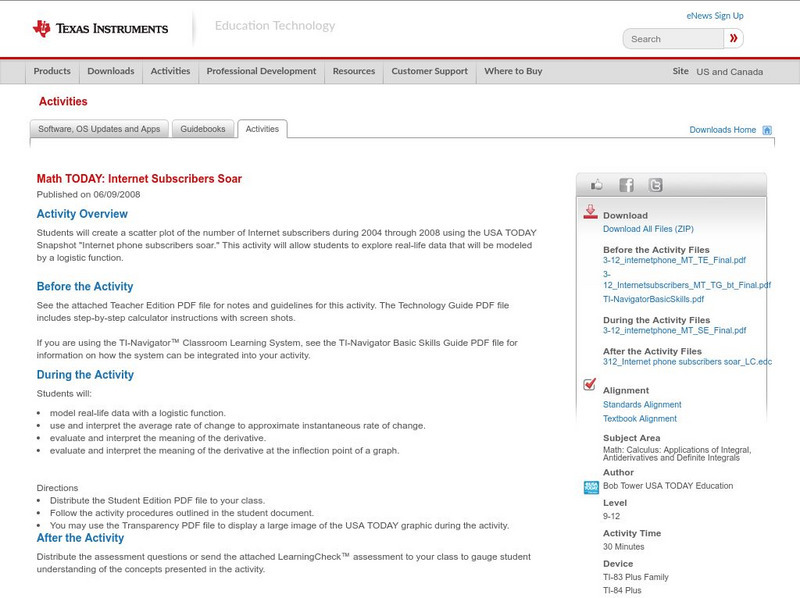Open 12_Internetsubscribers_MT_TG_bt_Final.pdf link

(687, 285)
